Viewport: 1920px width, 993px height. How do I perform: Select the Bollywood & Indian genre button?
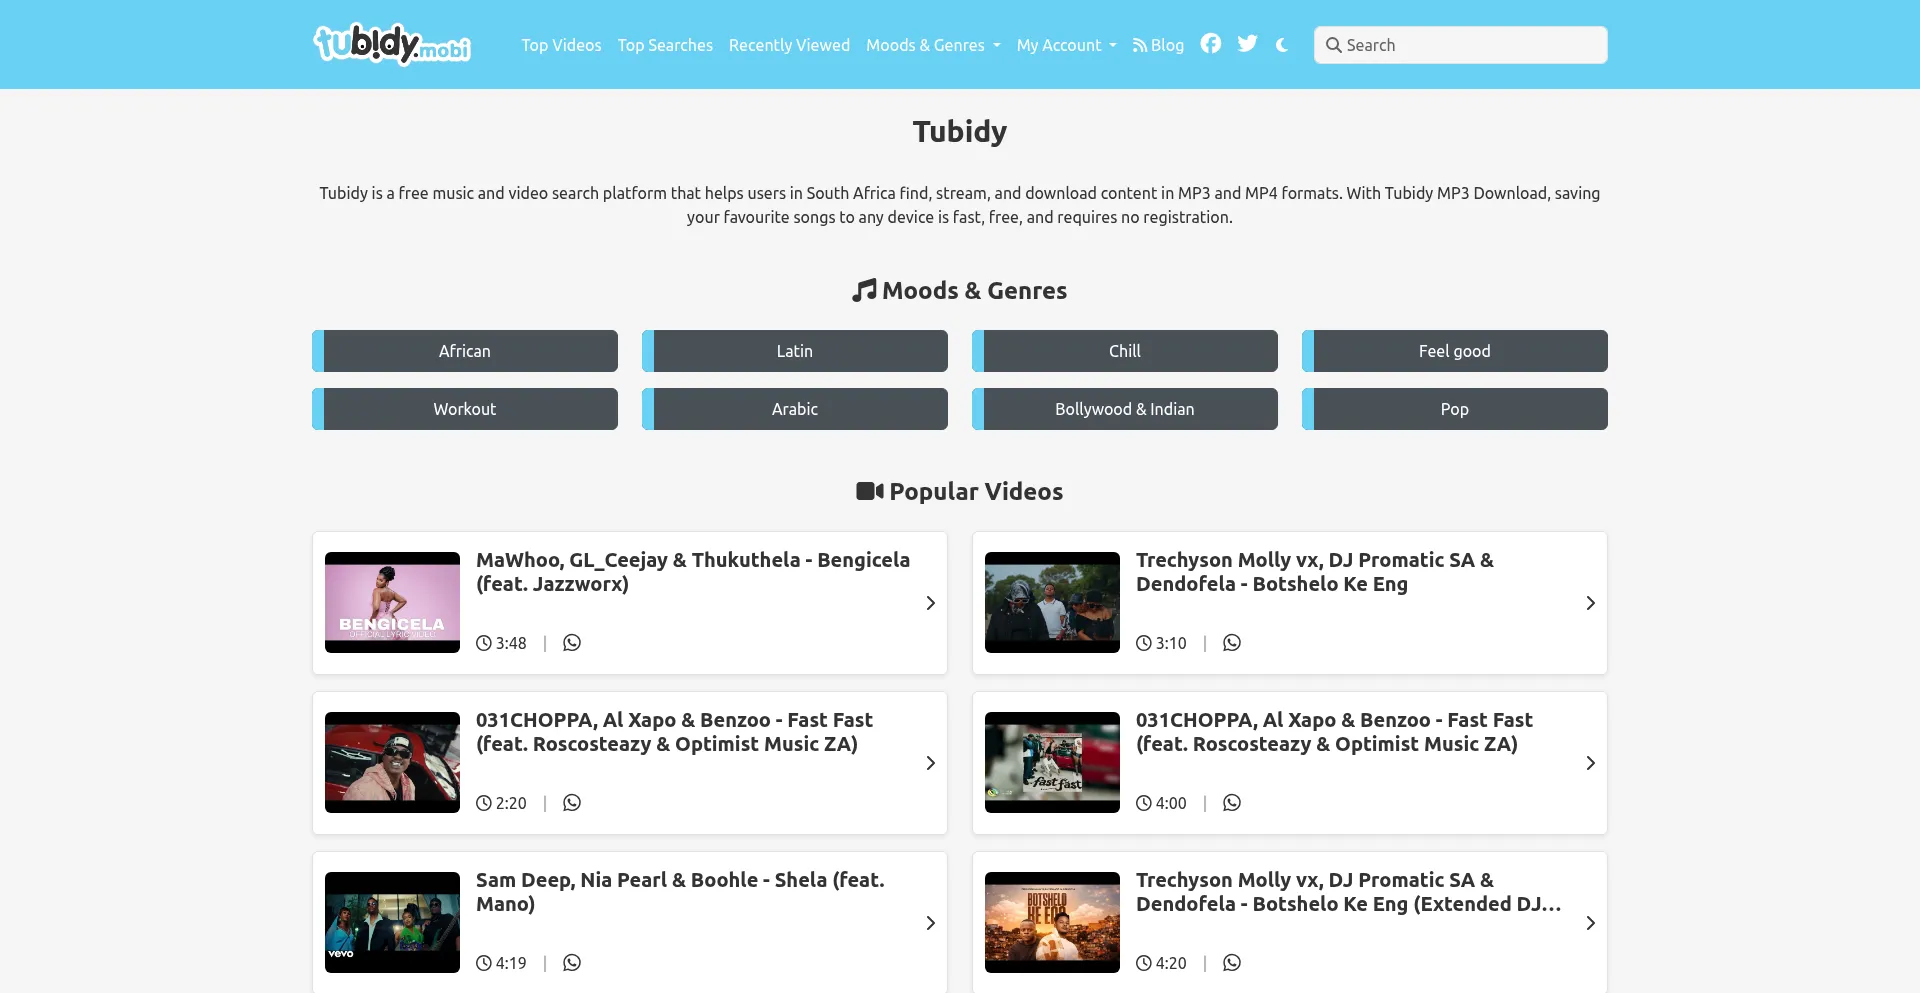pos(1125,409)
